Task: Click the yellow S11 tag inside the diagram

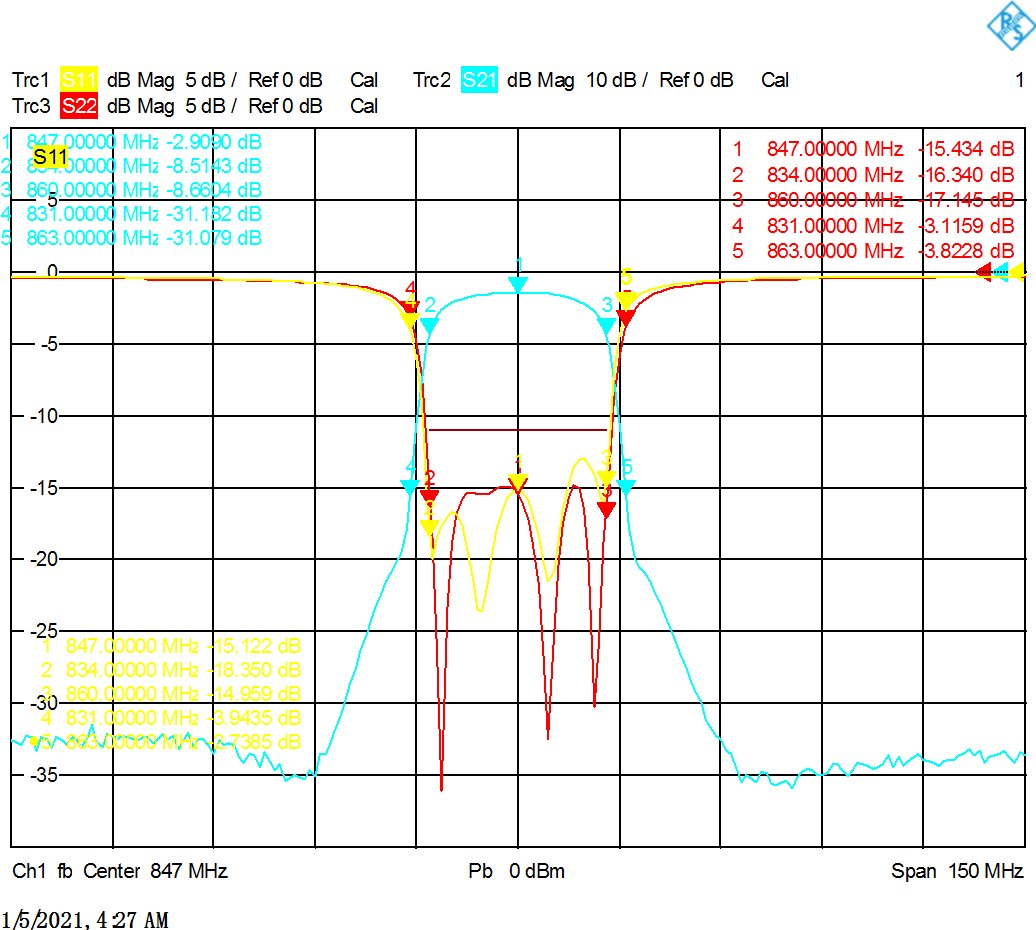Action: tap(50, 157)
